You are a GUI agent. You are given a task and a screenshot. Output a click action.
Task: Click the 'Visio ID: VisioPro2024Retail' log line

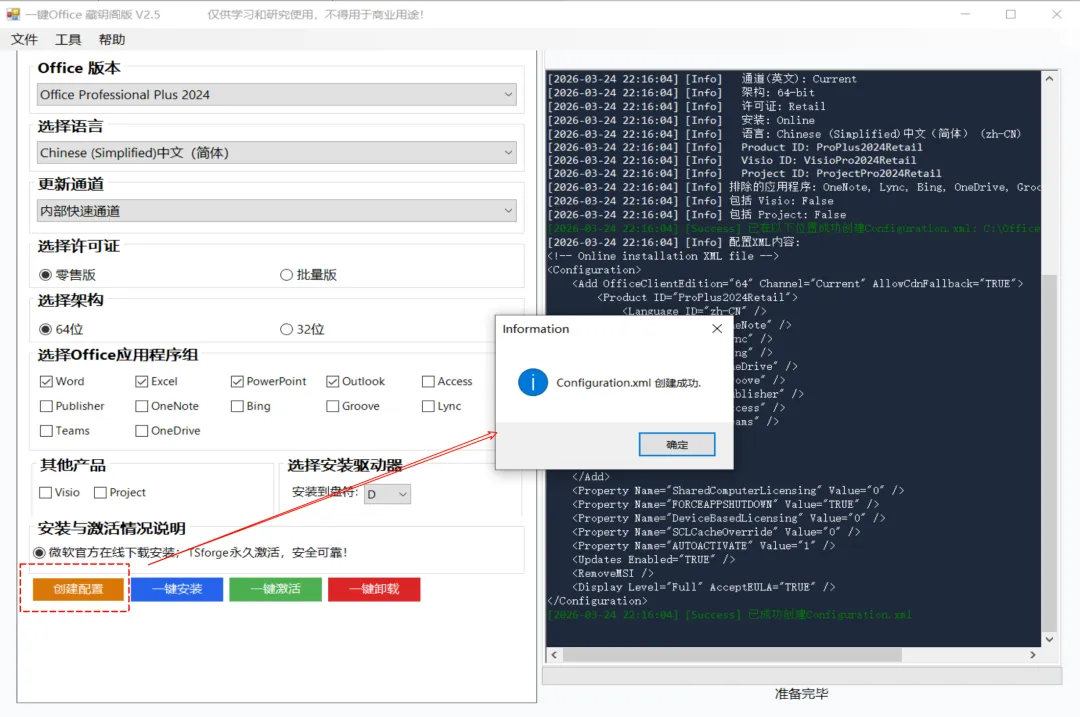[732, 160]
